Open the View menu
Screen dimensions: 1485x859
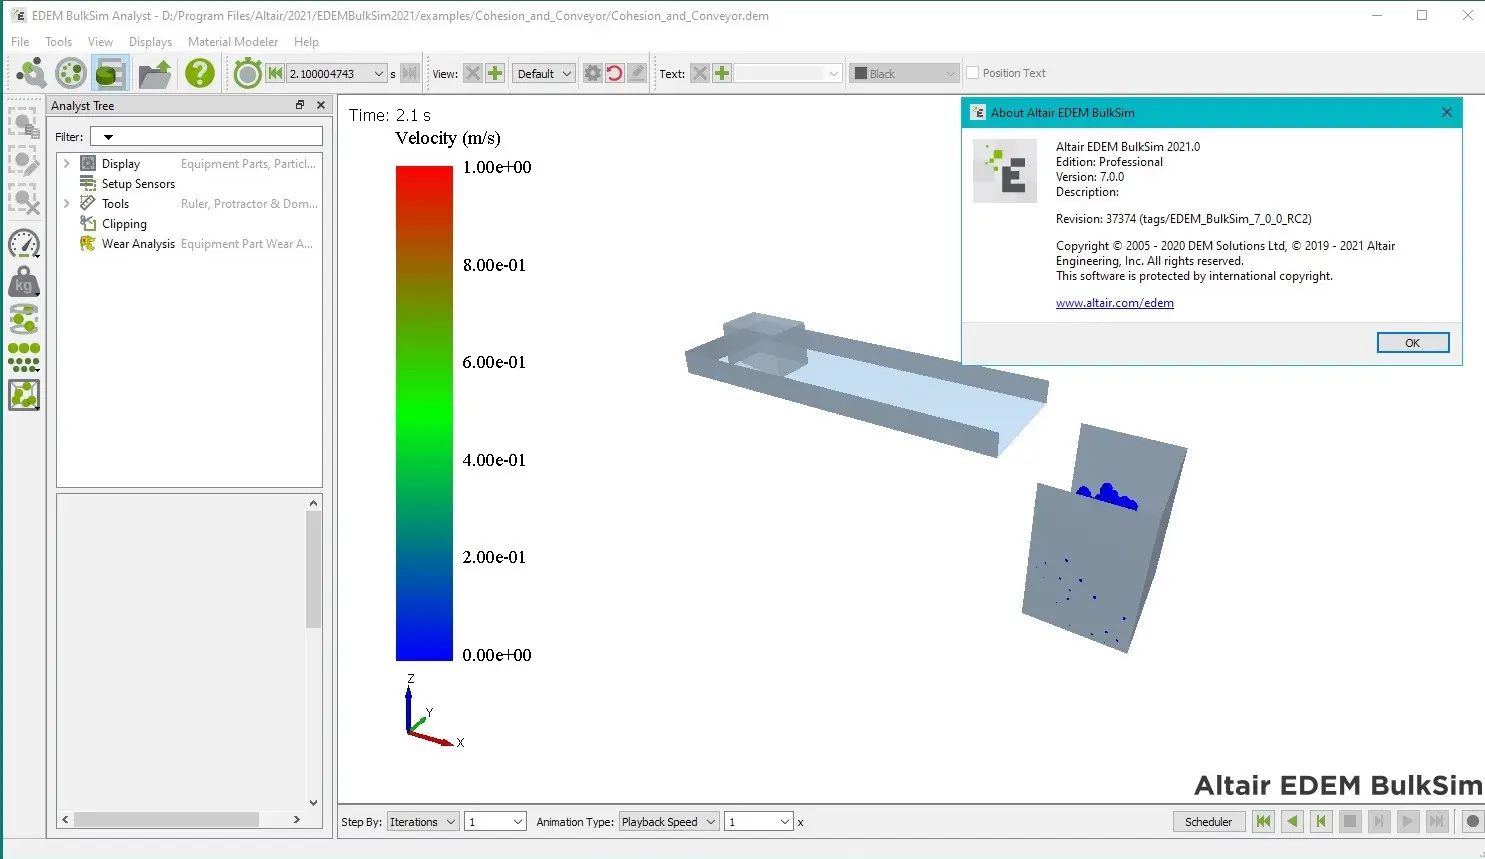pyautogui.click(x=100, y=42)
